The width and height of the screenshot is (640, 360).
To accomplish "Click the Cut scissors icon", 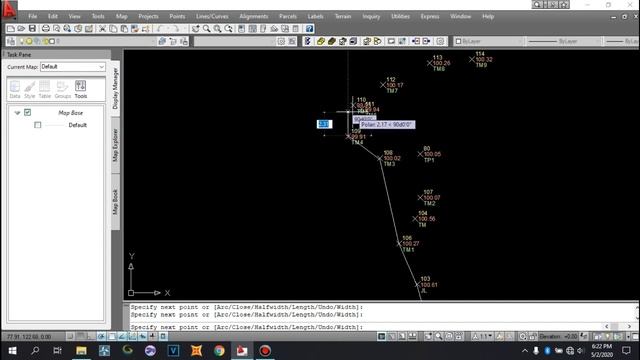I will coord(102,29).
